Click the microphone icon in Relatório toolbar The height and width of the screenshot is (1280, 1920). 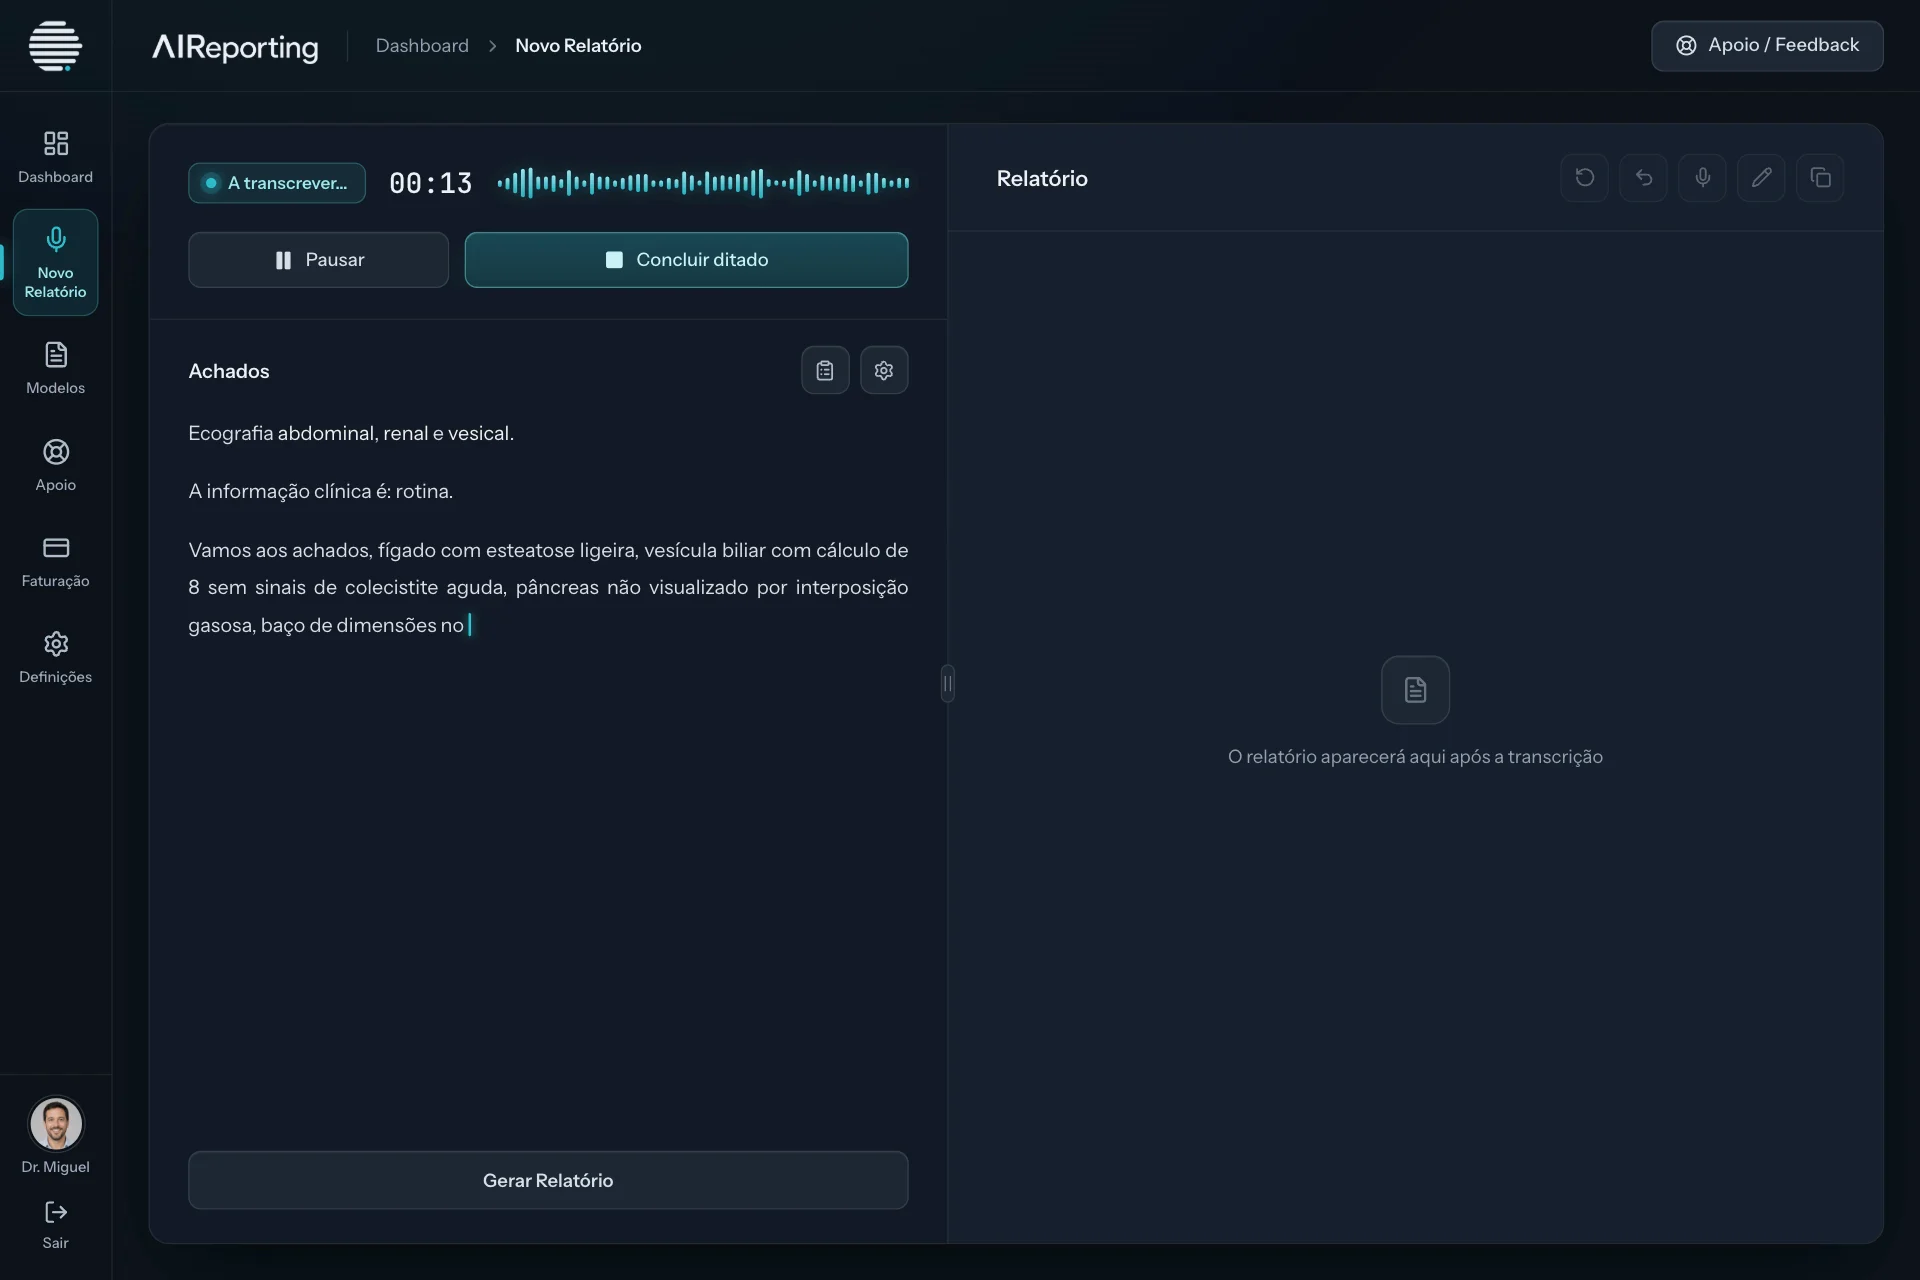(1703, 178)
